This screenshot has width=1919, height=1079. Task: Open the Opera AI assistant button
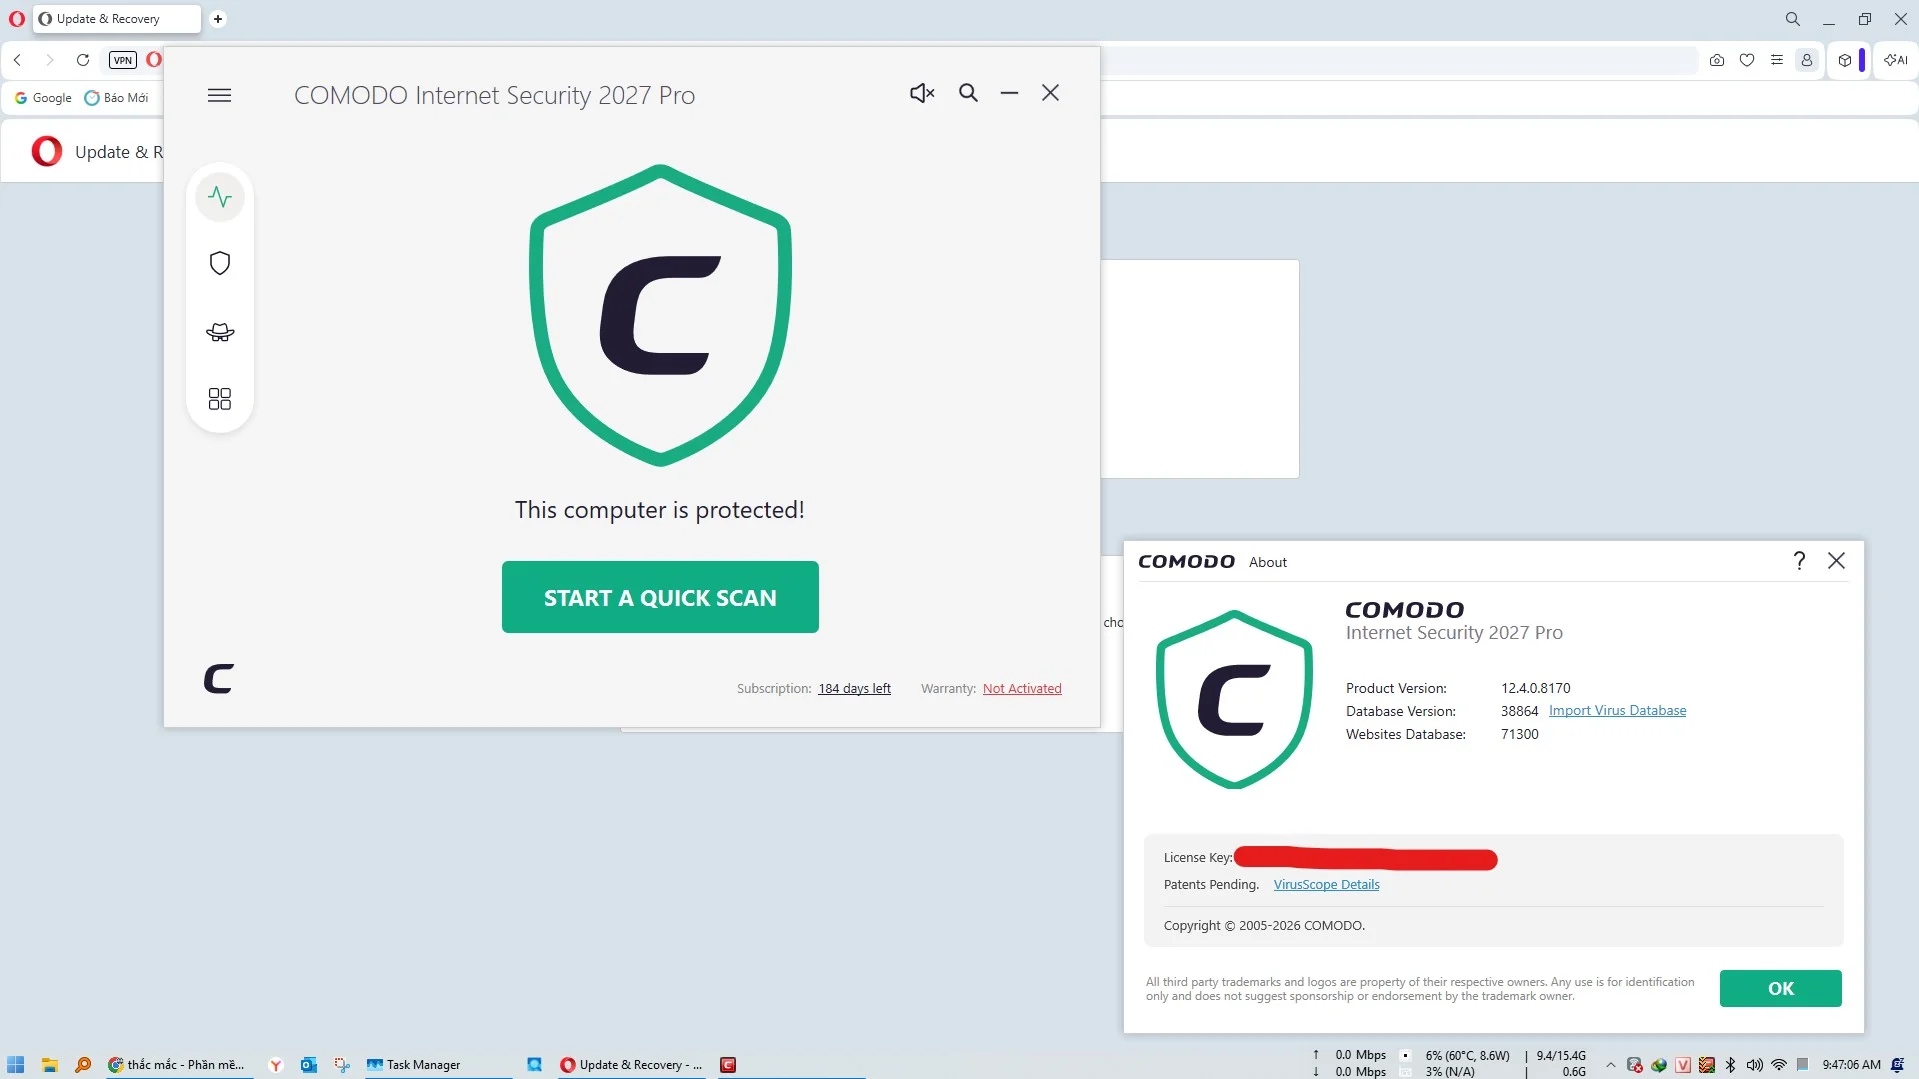[x=1896, y=60]
